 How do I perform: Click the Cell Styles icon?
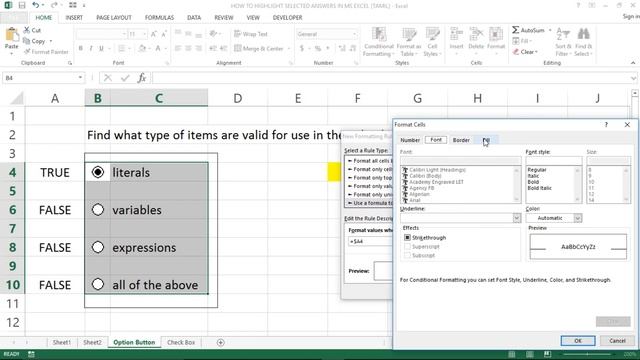[432, 34]
